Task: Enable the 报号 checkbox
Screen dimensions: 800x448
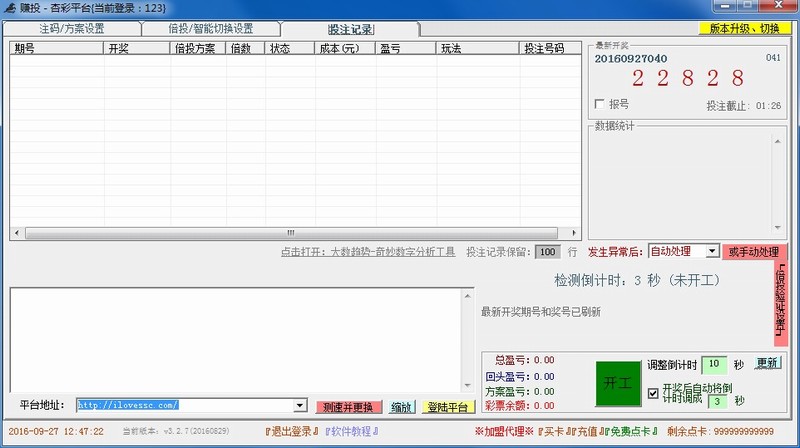Action: point(600,104)
